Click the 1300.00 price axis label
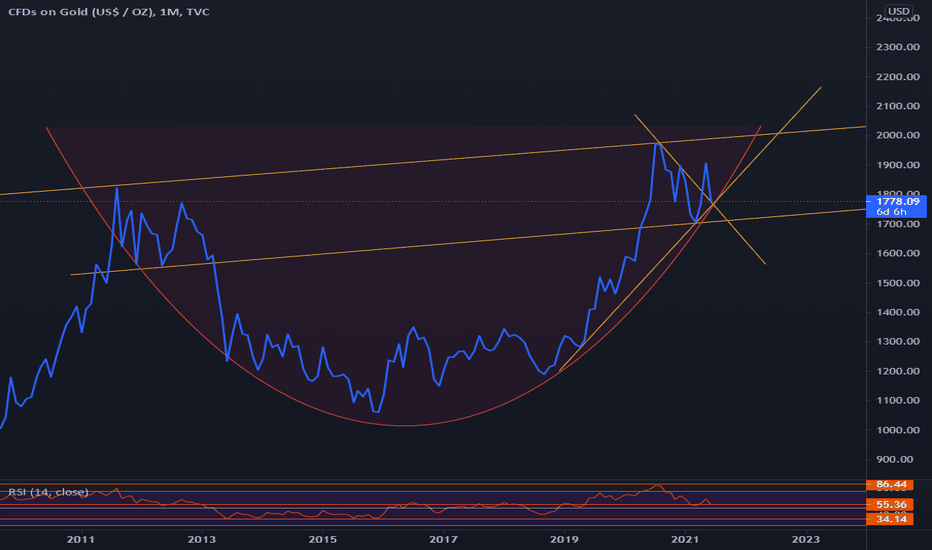Screen dimensions: 932x550 [x=898, y=341]
